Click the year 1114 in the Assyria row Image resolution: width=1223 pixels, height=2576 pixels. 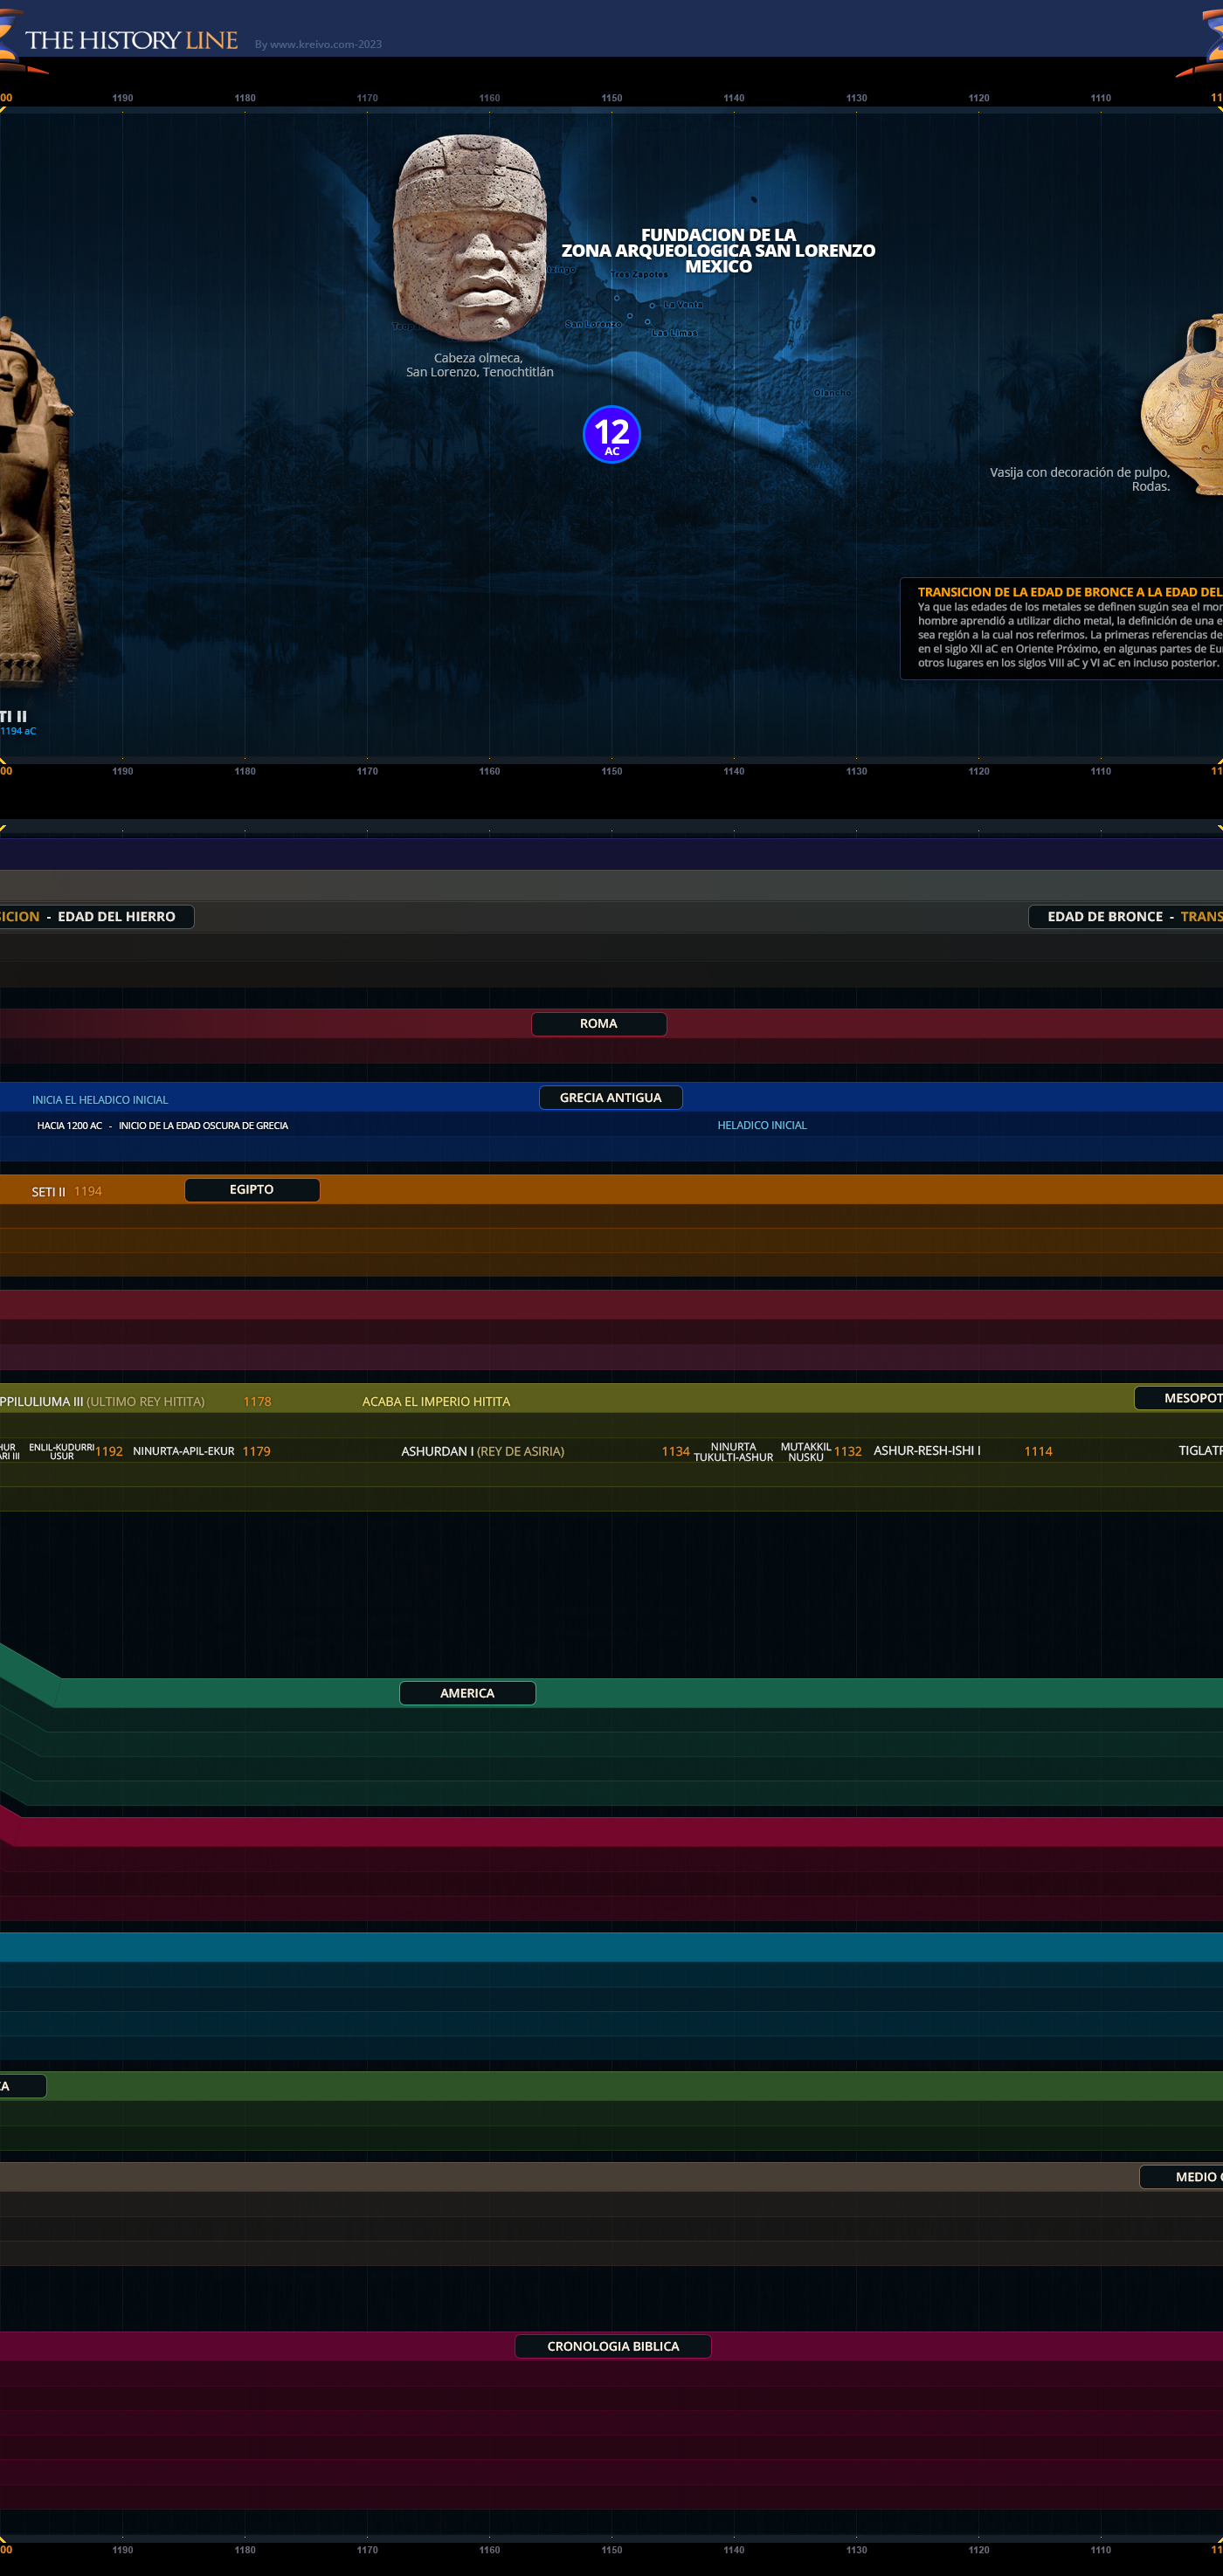[x=1038, y=1451]
